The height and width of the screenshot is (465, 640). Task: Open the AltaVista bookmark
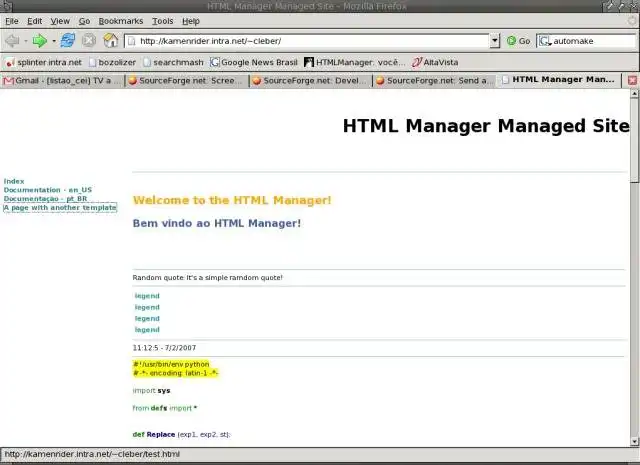pos(435,62)
